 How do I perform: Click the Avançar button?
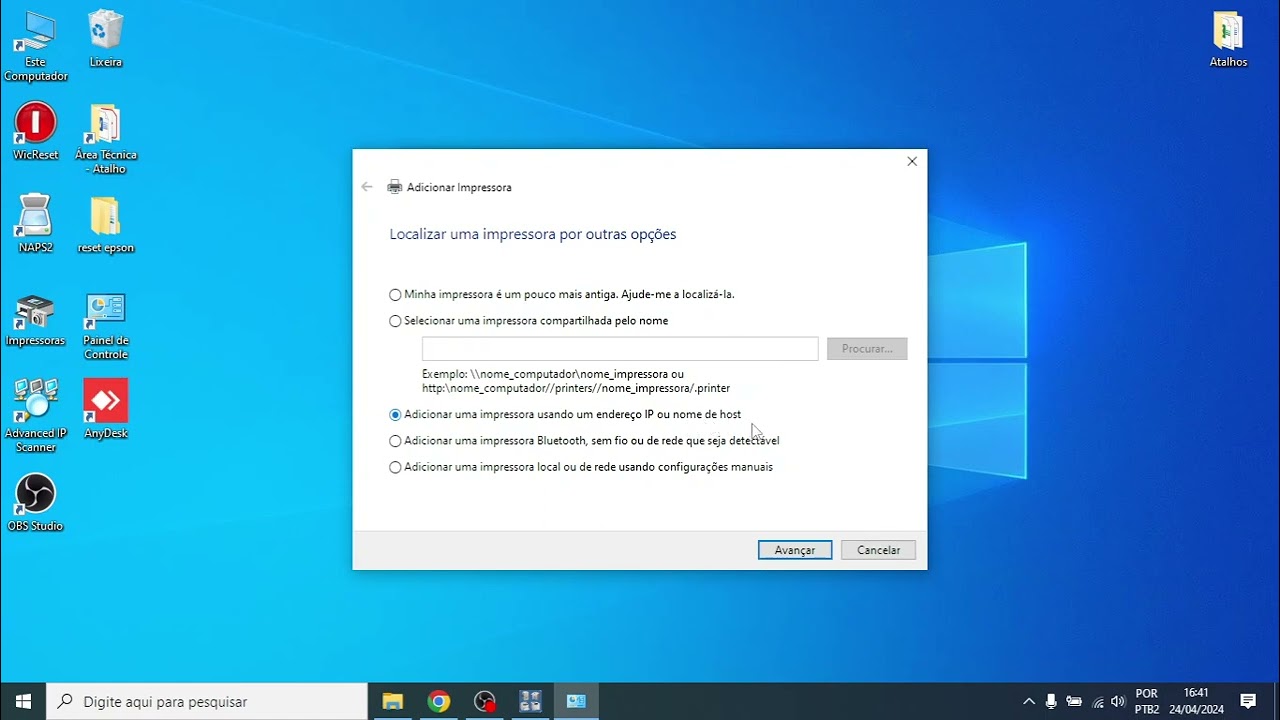(x=795, y=550)
